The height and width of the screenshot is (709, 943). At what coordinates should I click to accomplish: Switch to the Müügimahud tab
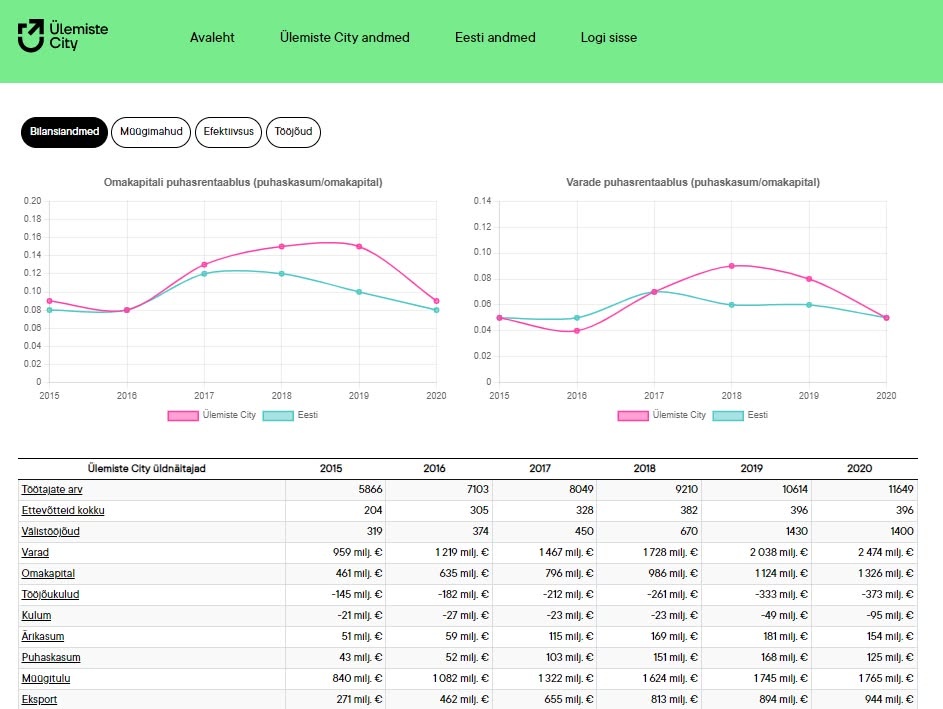[150, 132]
